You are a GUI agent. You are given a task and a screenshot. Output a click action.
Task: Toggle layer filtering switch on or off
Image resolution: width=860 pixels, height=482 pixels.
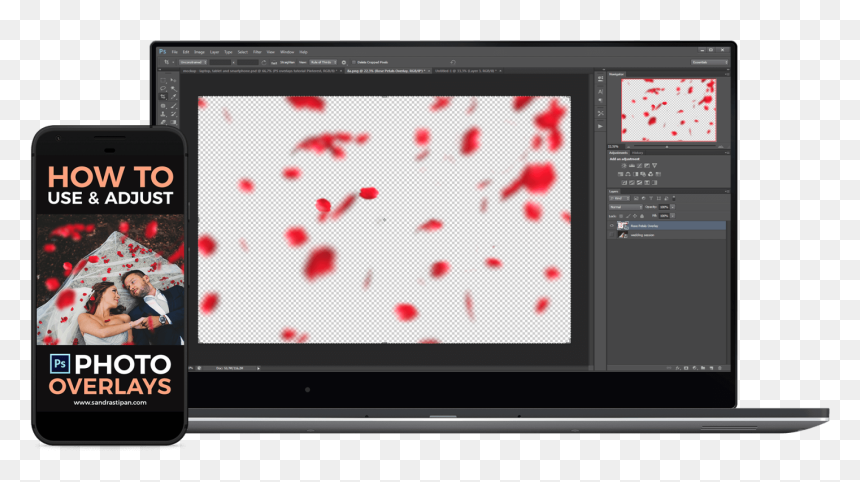674,198
